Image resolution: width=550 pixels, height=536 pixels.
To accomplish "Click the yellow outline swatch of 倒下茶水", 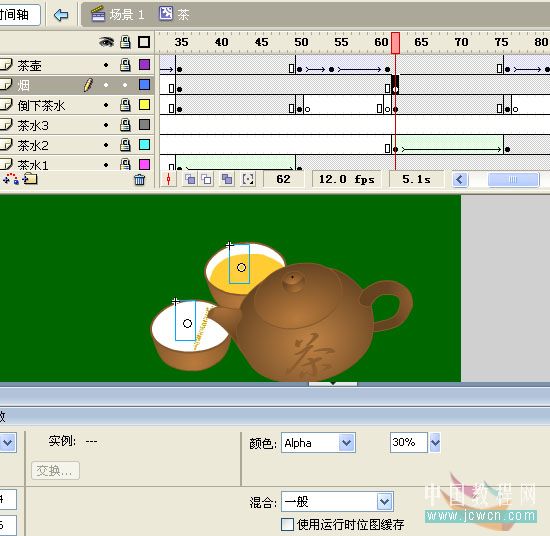I will (x=145, y=105).
